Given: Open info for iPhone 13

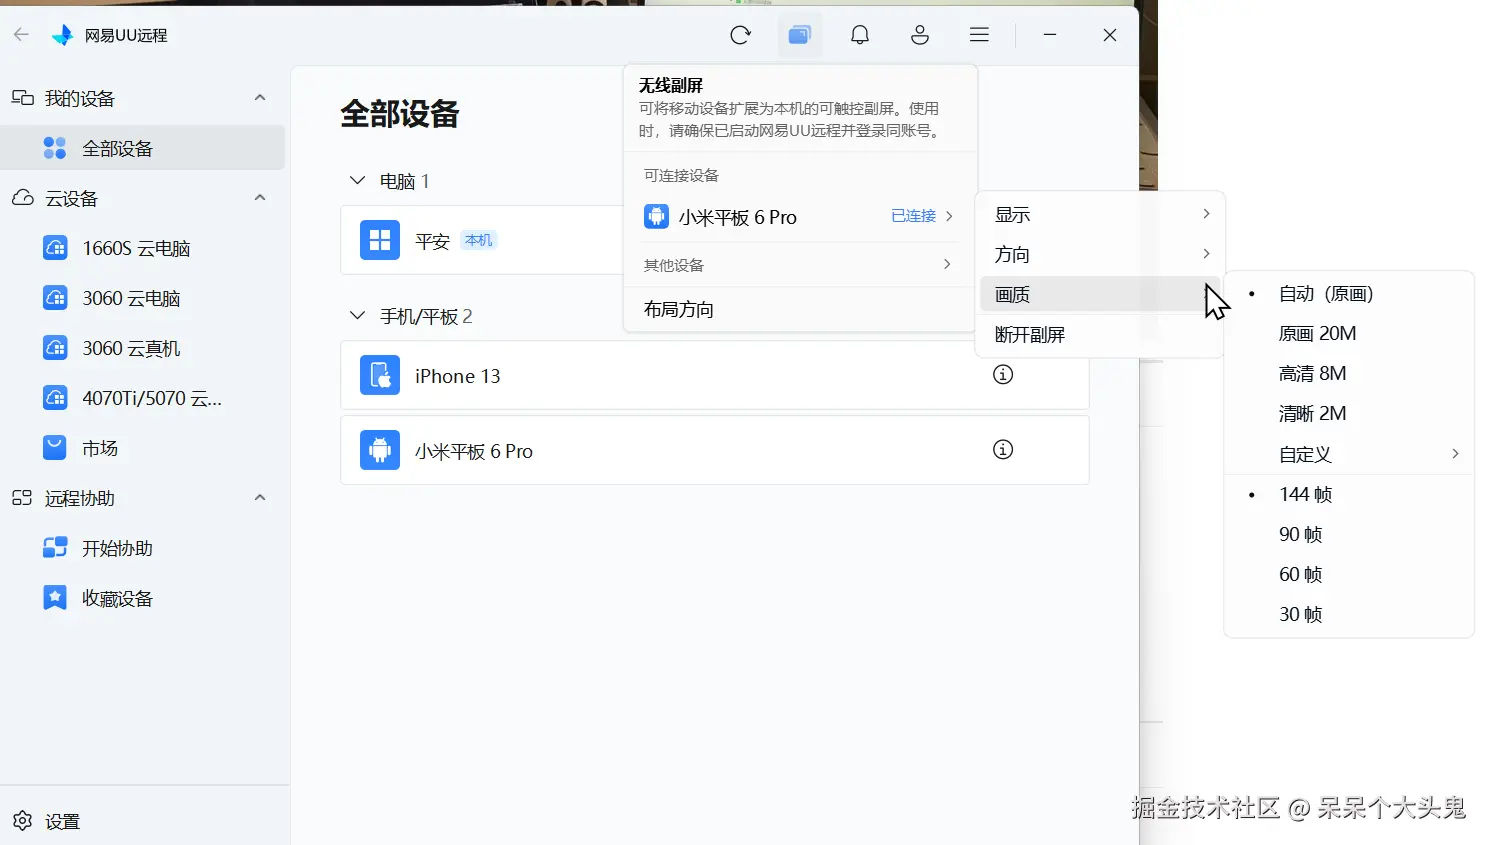Looking at the screenshot, I should tap(1003, 374).
